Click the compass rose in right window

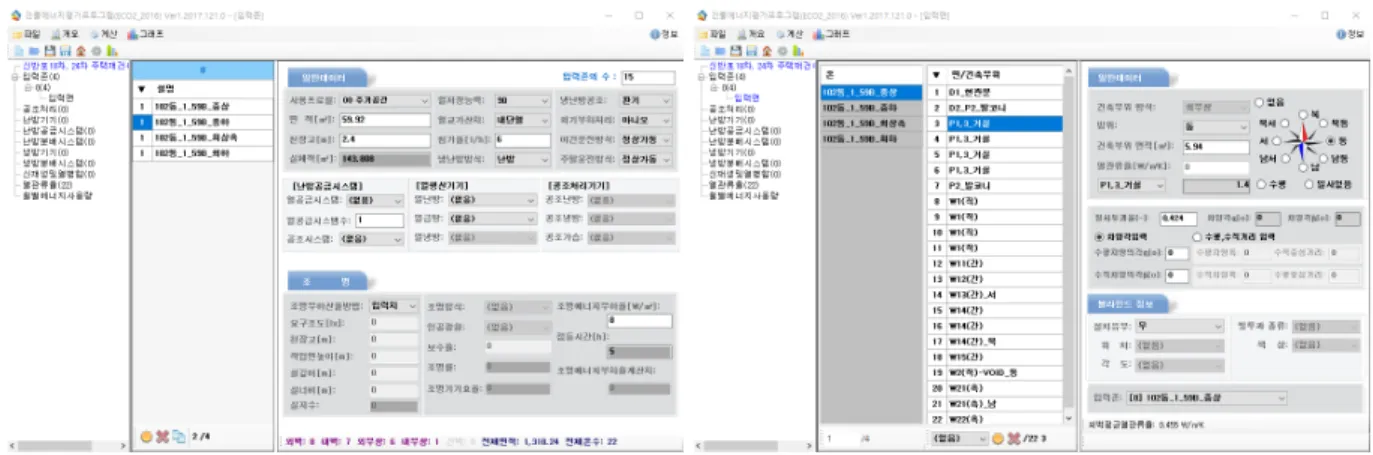click(x=1301, y=143)
